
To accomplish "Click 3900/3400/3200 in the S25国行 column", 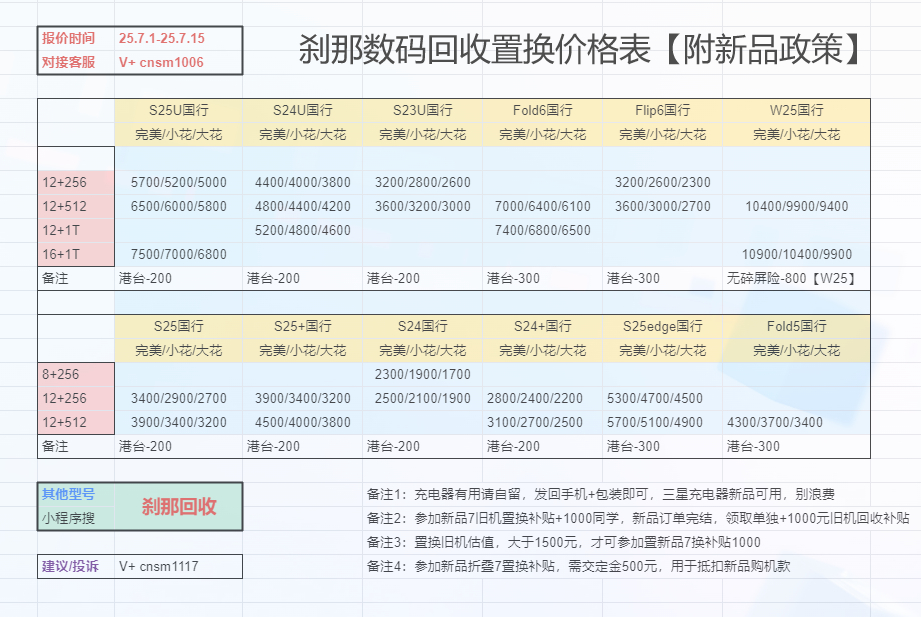I will click(179, 422).
